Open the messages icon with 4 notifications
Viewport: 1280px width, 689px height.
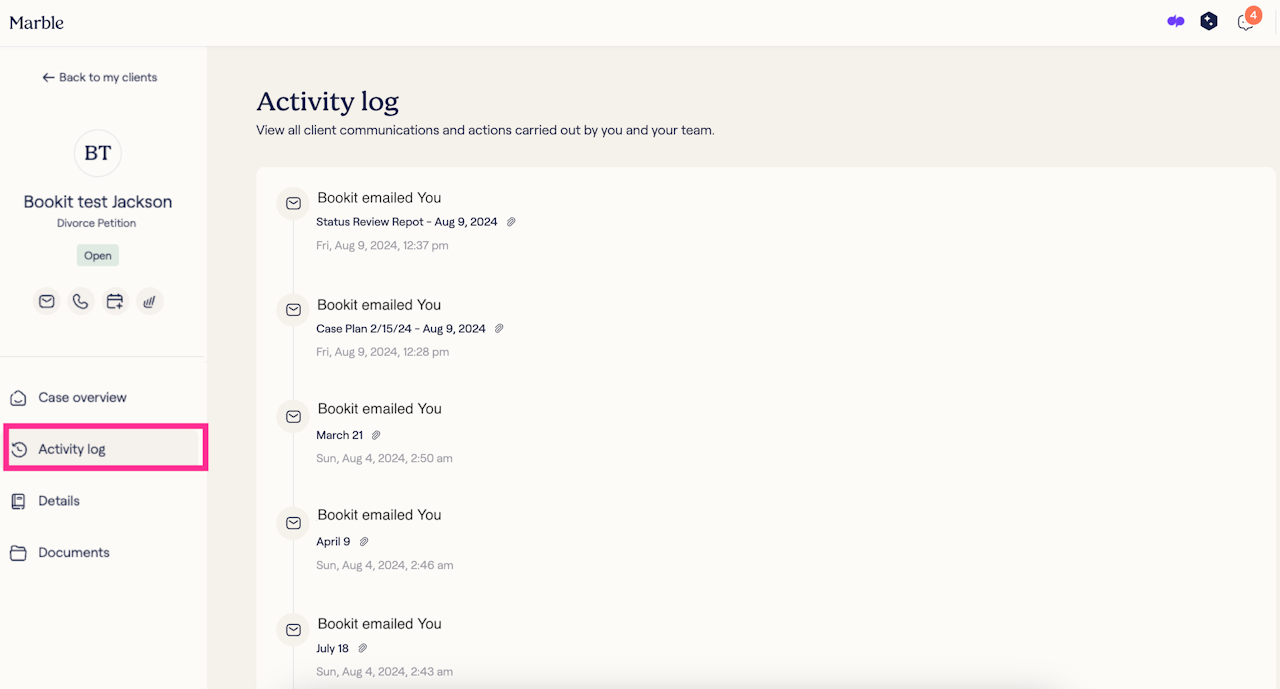[x=1246, y=22]
